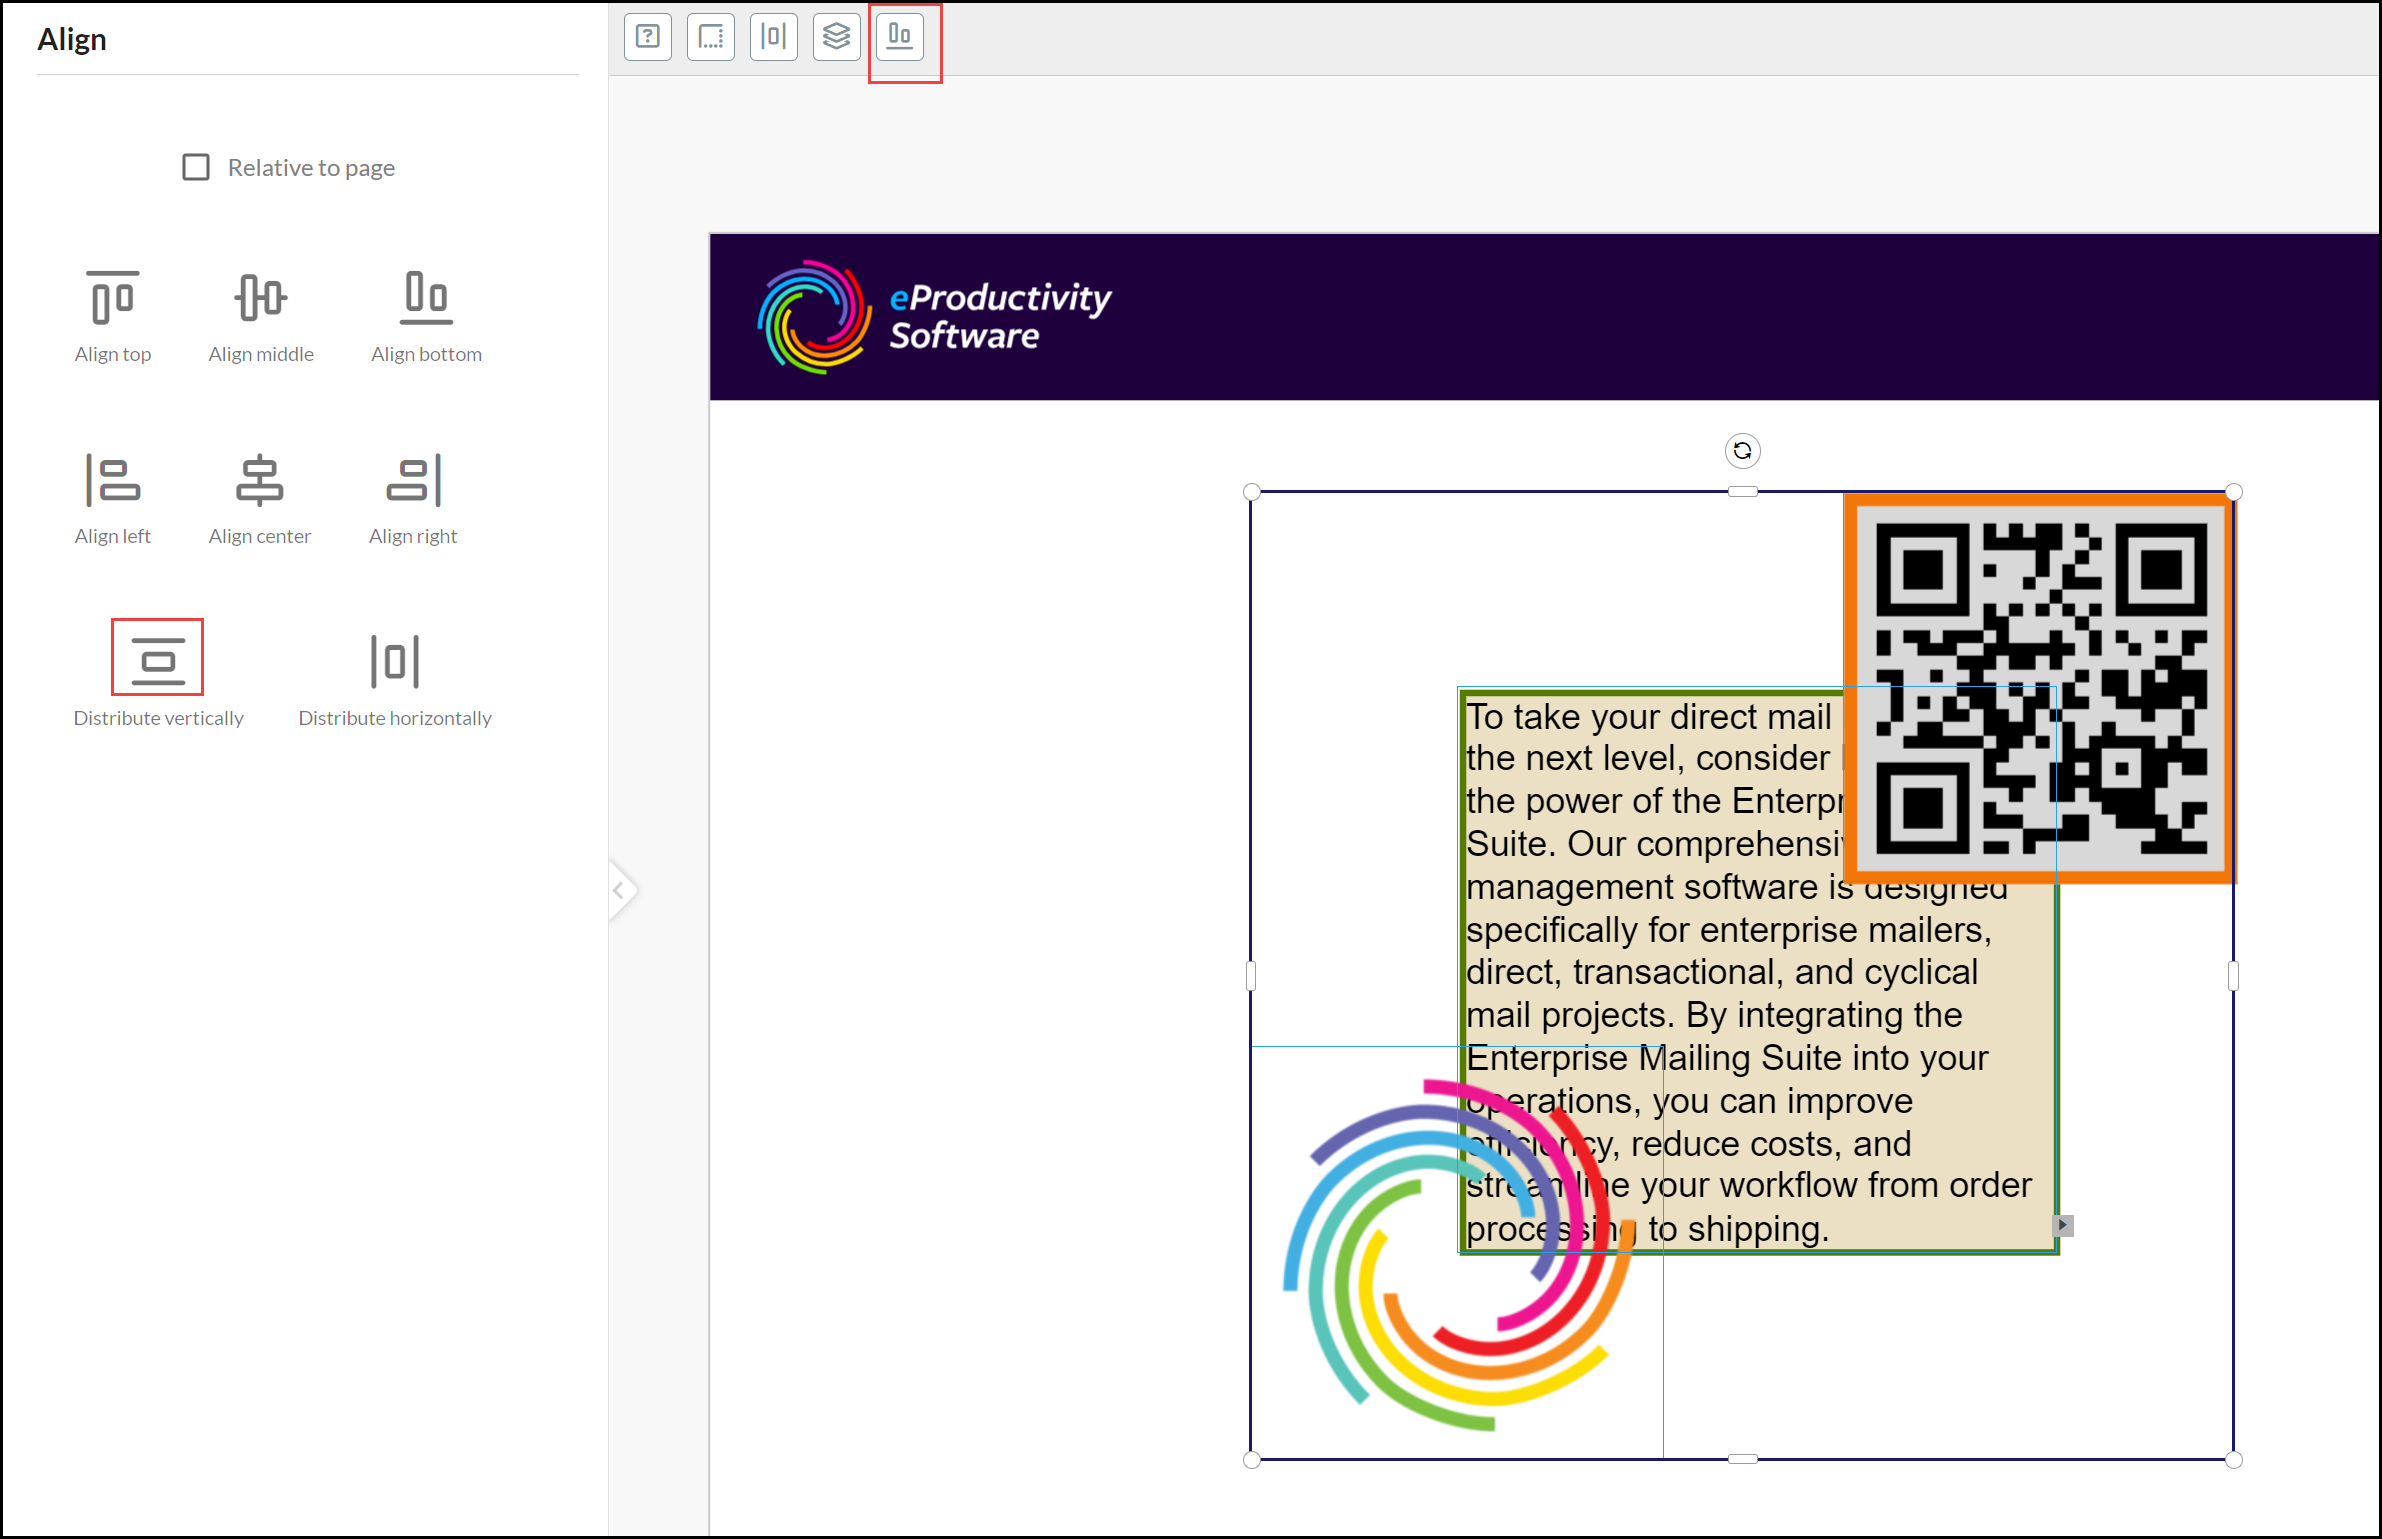Viewport: 2382px width, 1539px height.
Task: Open the spacing toolbar button
Action: coord(774,37)
